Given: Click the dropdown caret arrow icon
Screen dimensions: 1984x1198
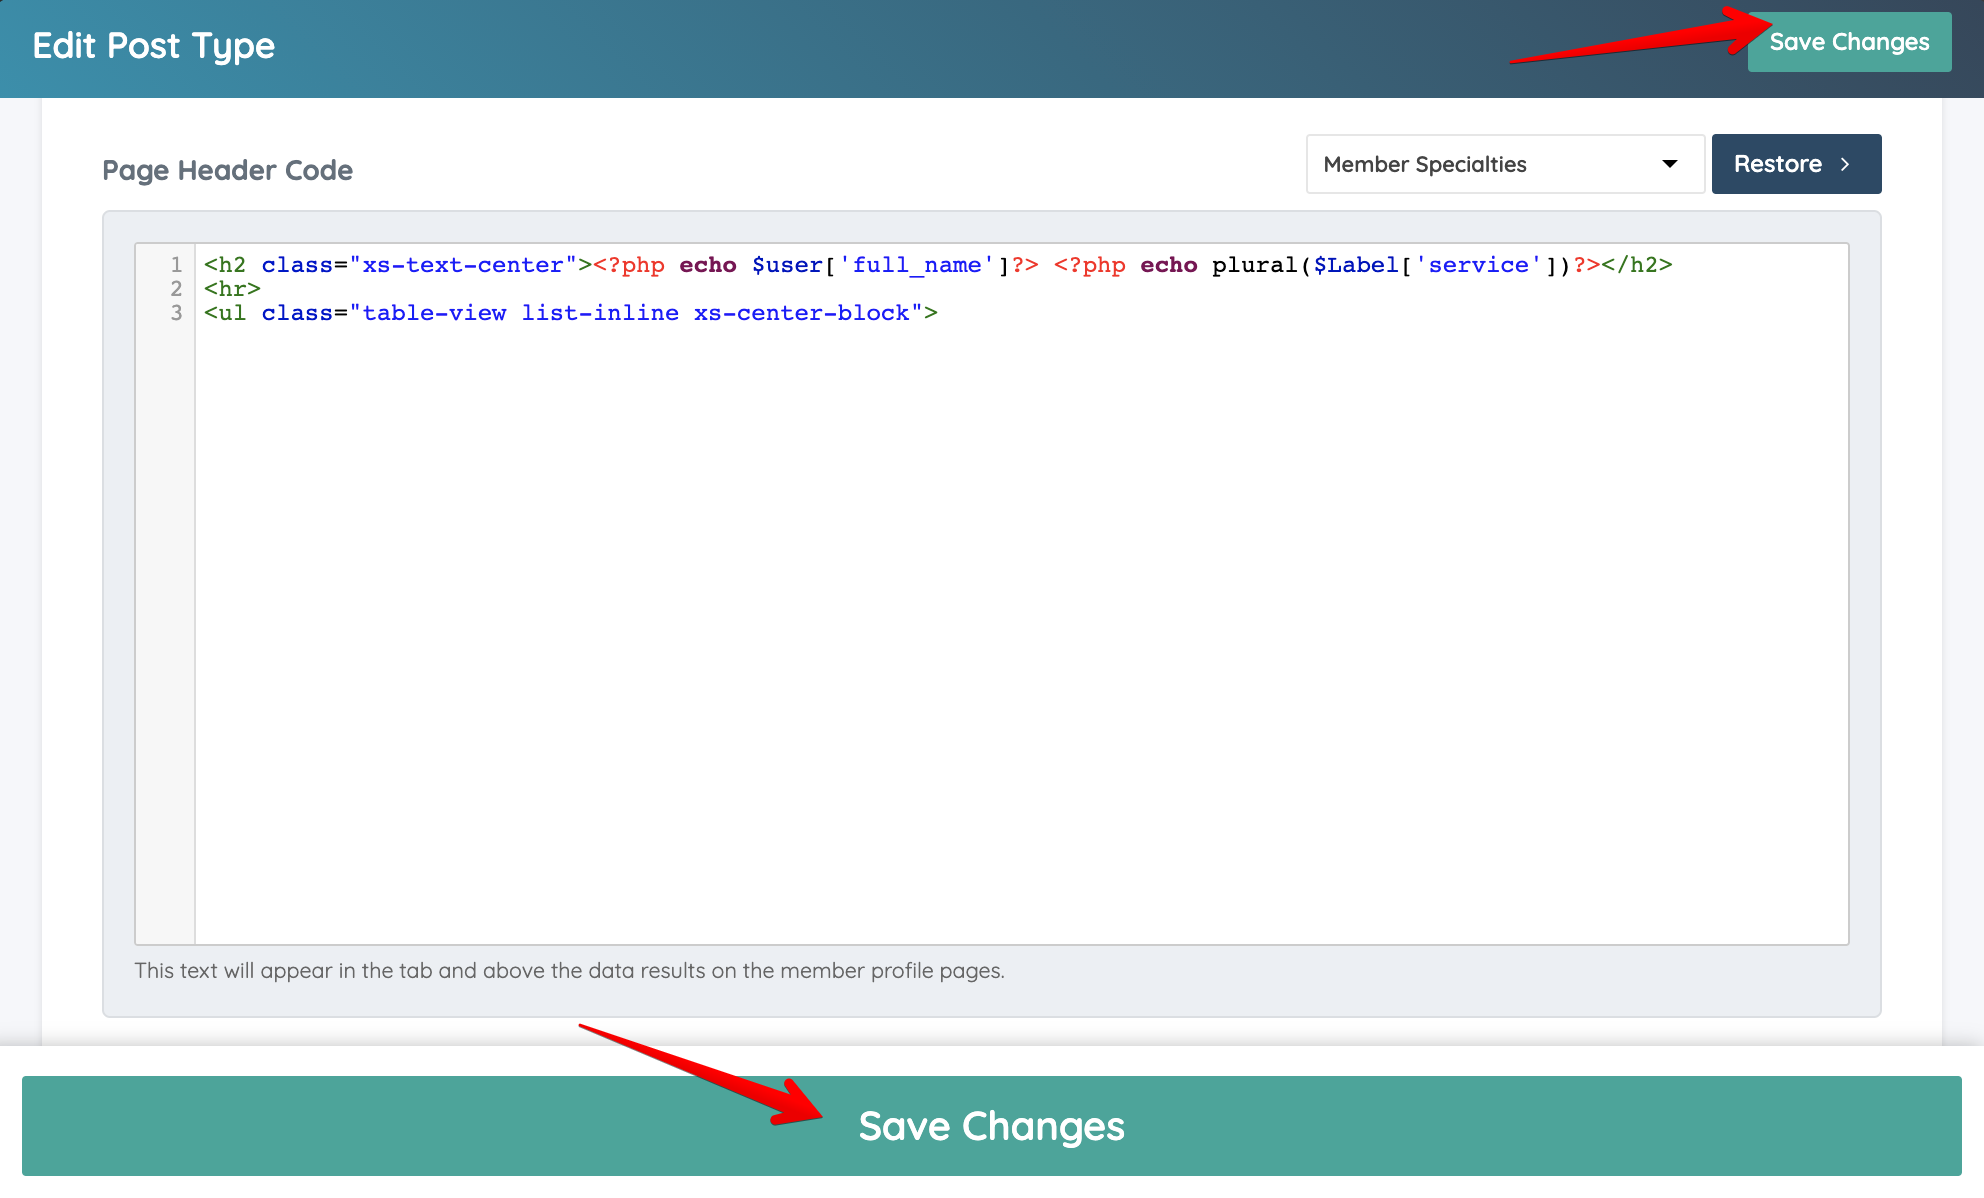Looking at the screenshot, I should pyautogui.click(x=1669, y=164).
